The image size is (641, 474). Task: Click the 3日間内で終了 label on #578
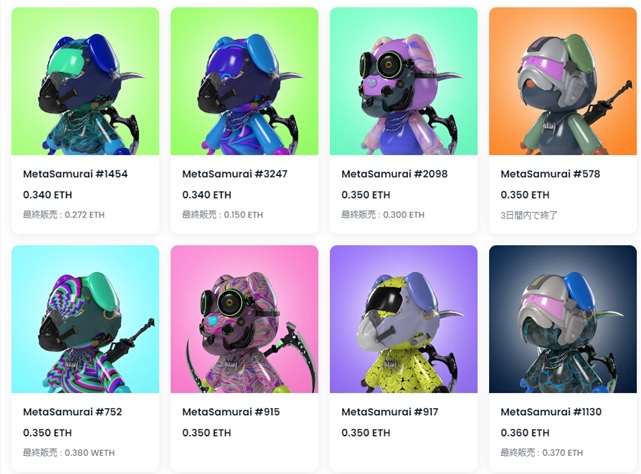click(529, 215)
